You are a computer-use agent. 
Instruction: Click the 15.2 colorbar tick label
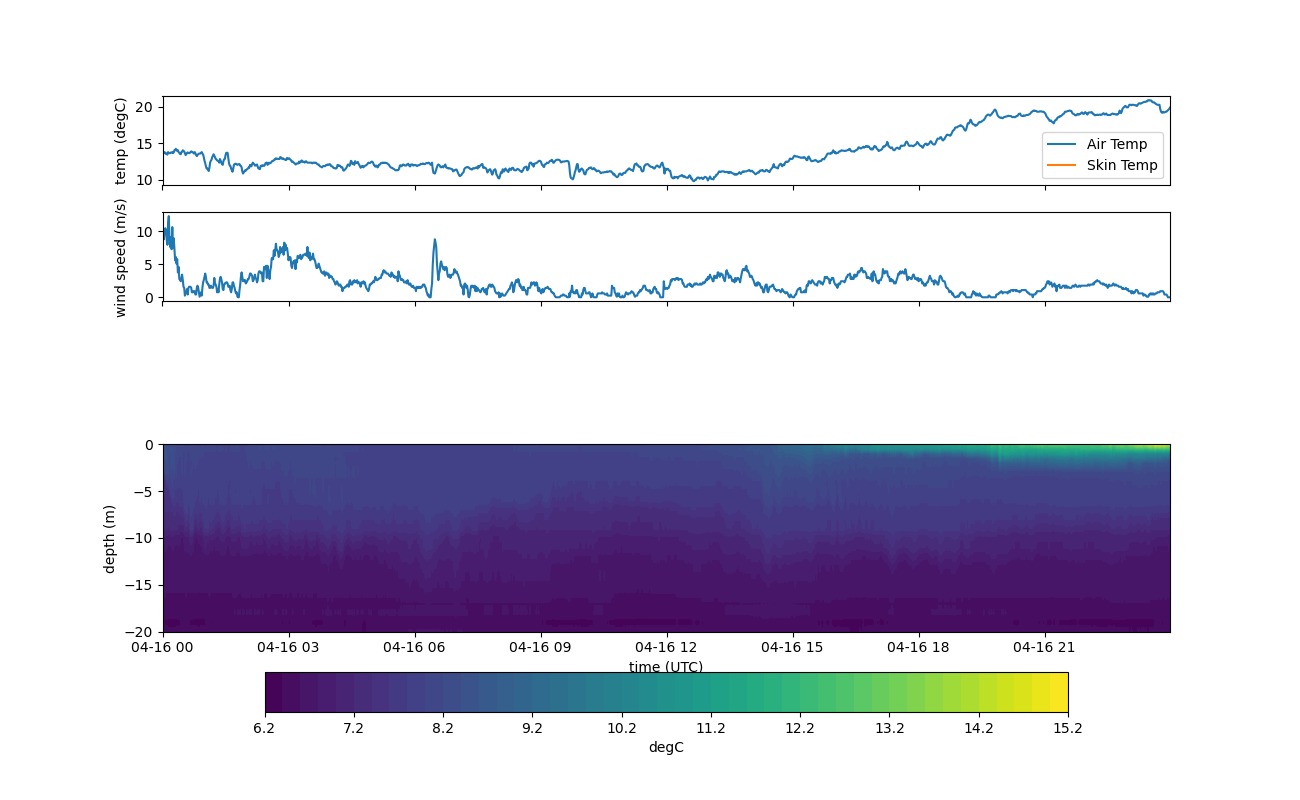1067,728
